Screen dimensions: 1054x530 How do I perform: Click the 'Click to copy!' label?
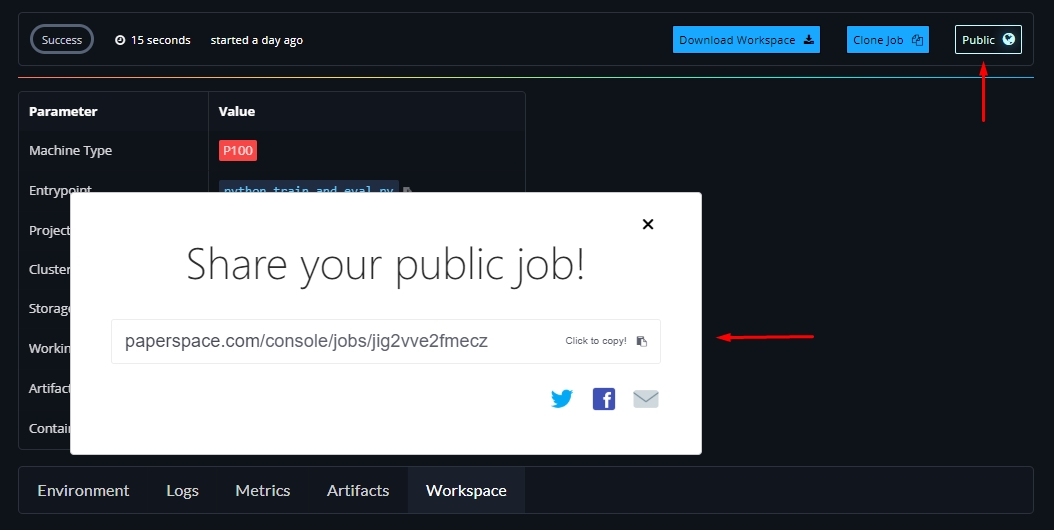[596, 341]
